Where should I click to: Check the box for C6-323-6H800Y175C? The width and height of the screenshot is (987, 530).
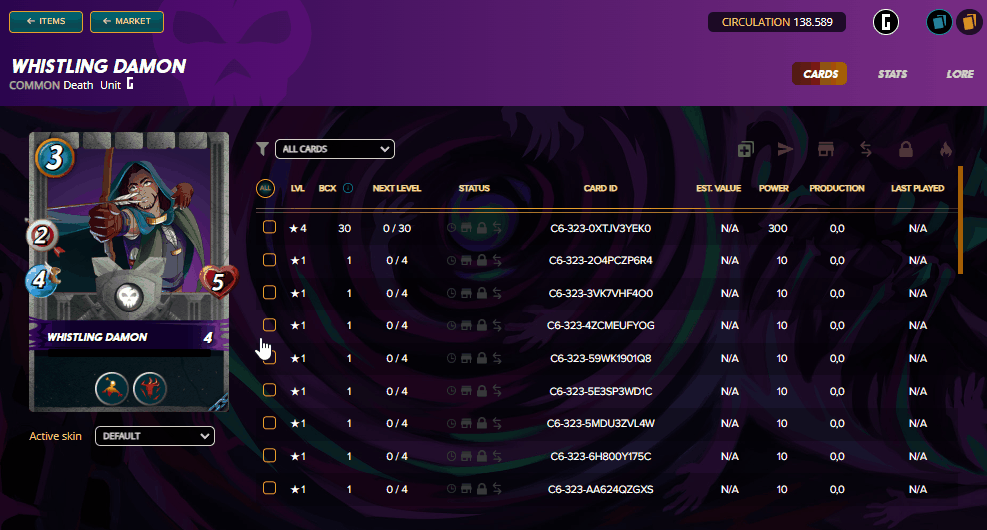tap(269, 455)
